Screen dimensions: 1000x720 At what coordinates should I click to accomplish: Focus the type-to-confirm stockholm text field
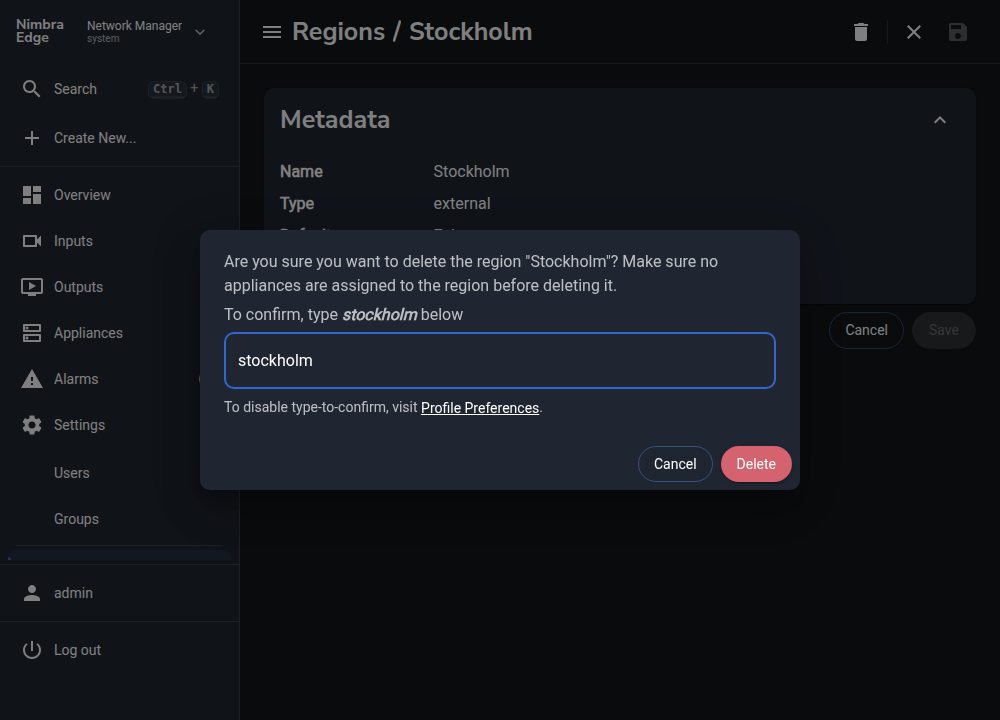[499, 360]
